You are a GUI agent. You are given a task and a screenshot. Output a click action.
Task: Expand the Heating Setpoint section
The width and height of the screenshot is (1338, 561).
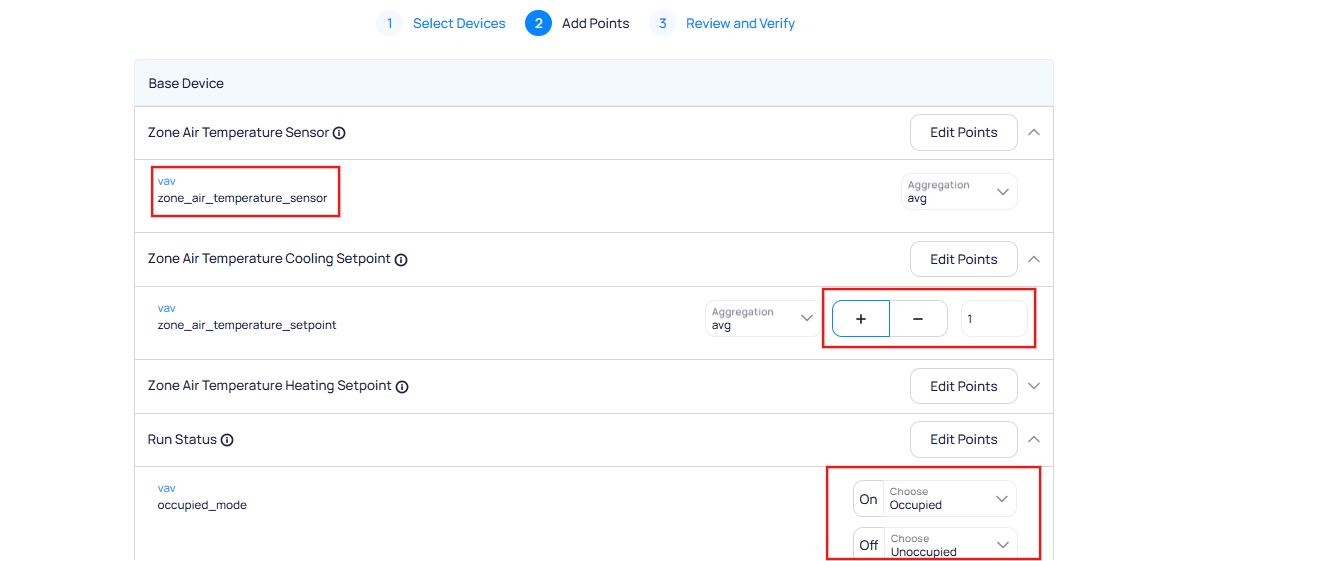click(x=1034, y=386)
